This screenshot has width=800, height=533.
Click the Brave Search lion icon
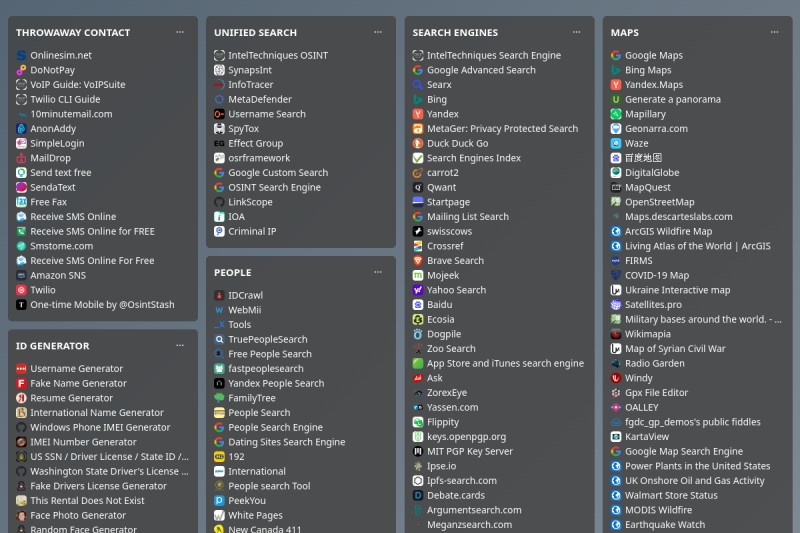418,261
